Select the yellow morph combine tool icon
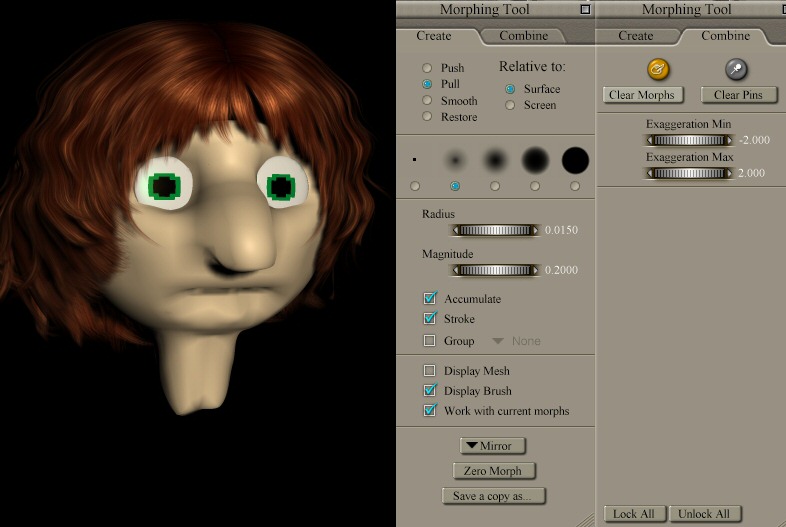The width and height of the screenshot is (786, 527). pyautogui.click(x=658, y=69)
